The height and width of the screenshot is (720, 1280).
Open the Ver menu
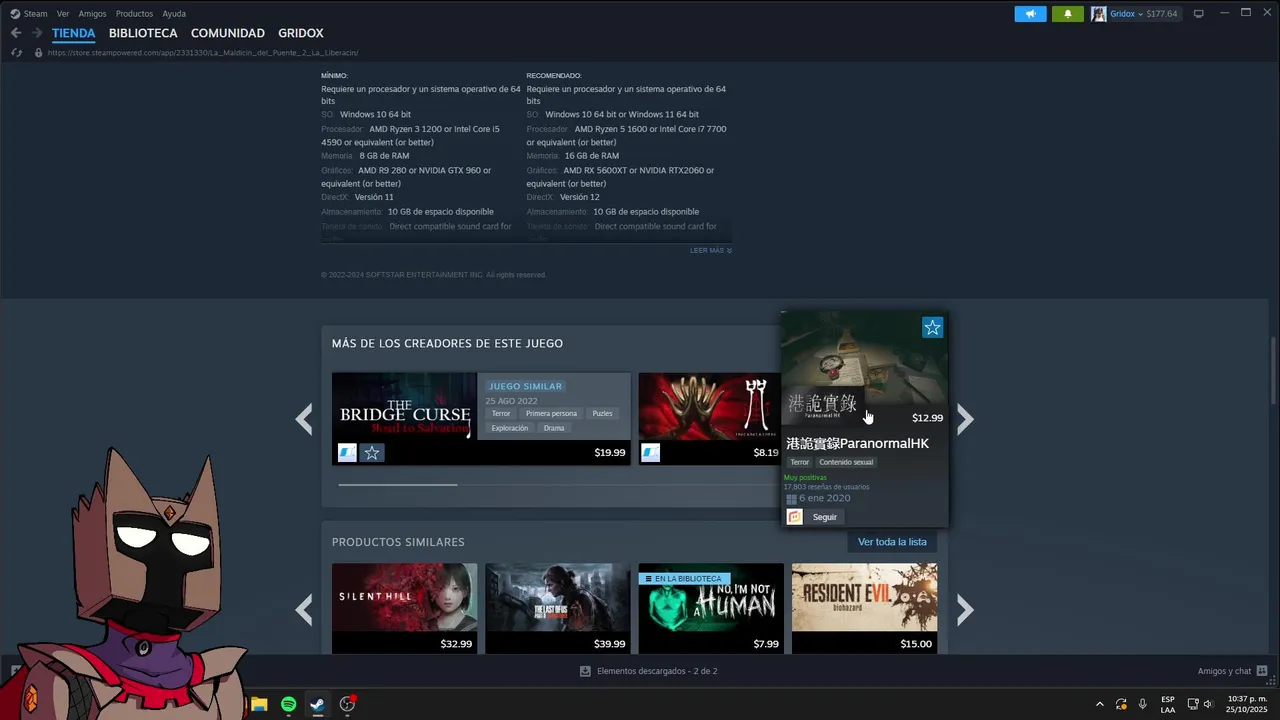63,14
